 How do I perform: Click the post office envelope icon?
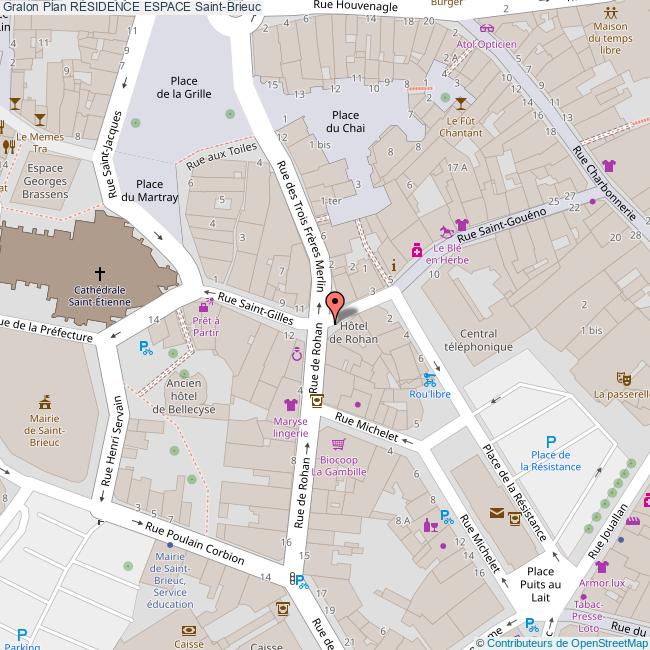tap(496, 513)
